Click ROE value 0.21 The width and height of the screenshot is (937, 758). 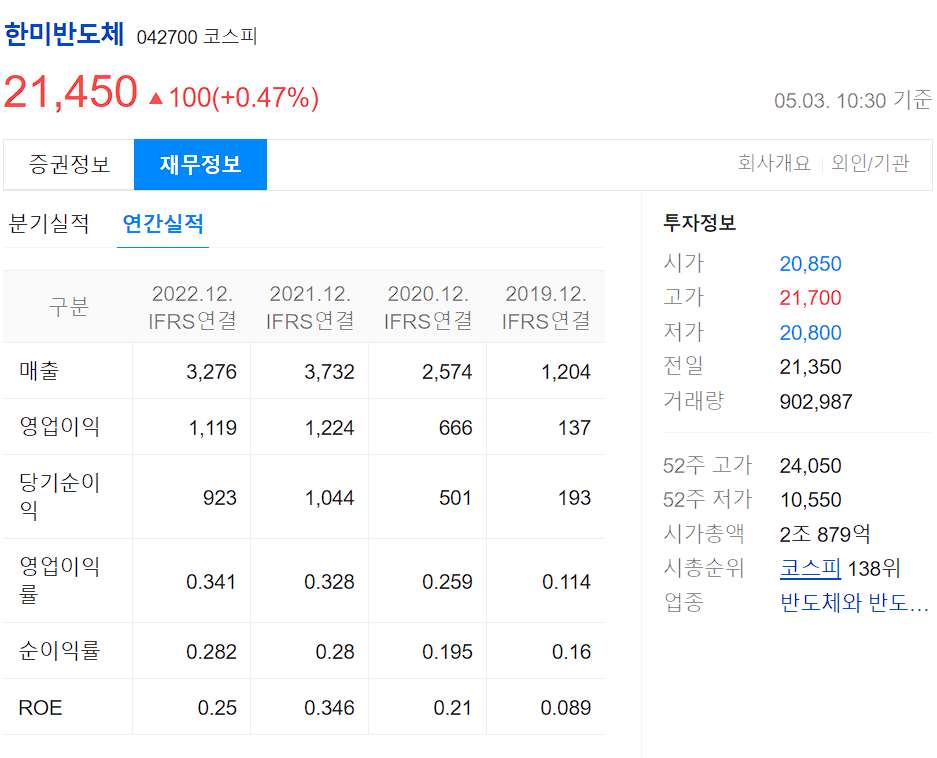point(453,707)
